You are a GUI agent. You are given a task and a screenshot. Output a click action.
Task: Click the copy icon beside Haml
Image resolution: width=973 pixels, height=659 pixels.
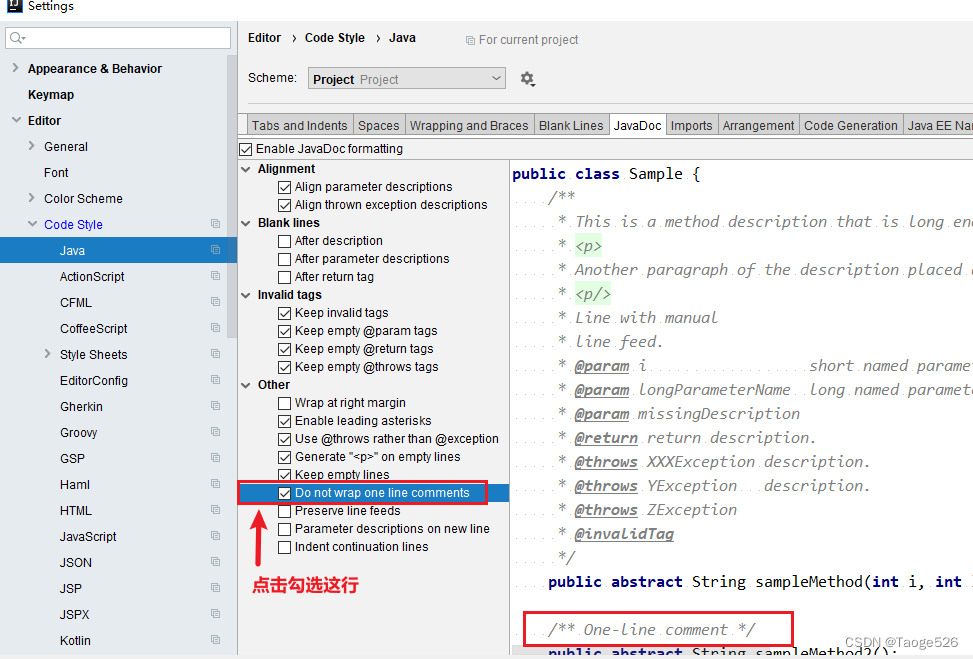[215, 484]
